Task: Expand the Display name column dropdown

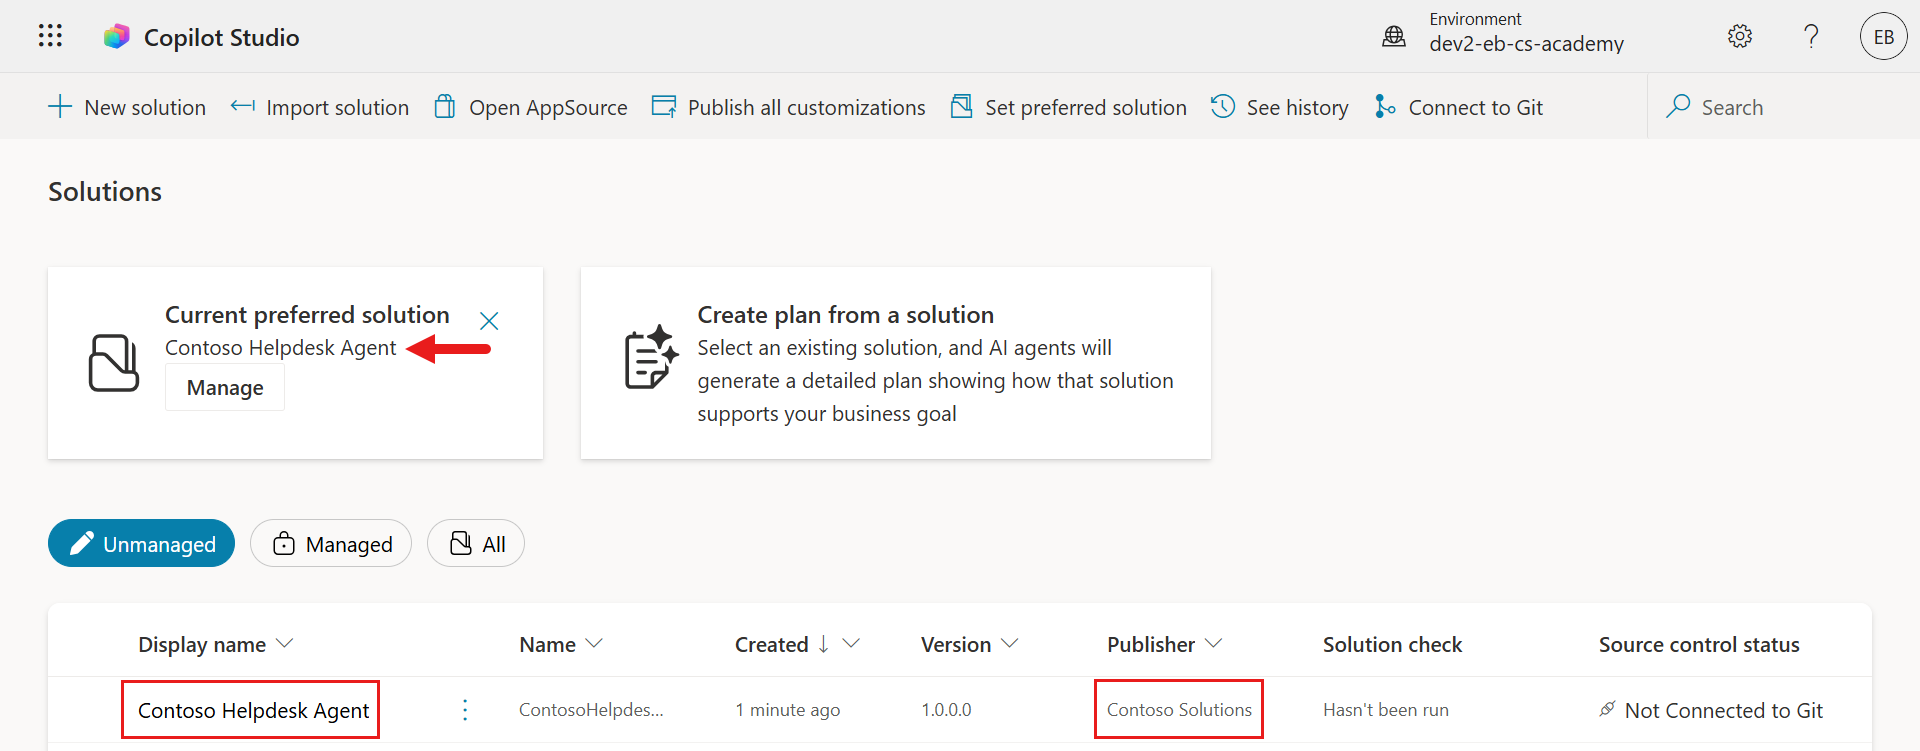Action: coord(284,644)
